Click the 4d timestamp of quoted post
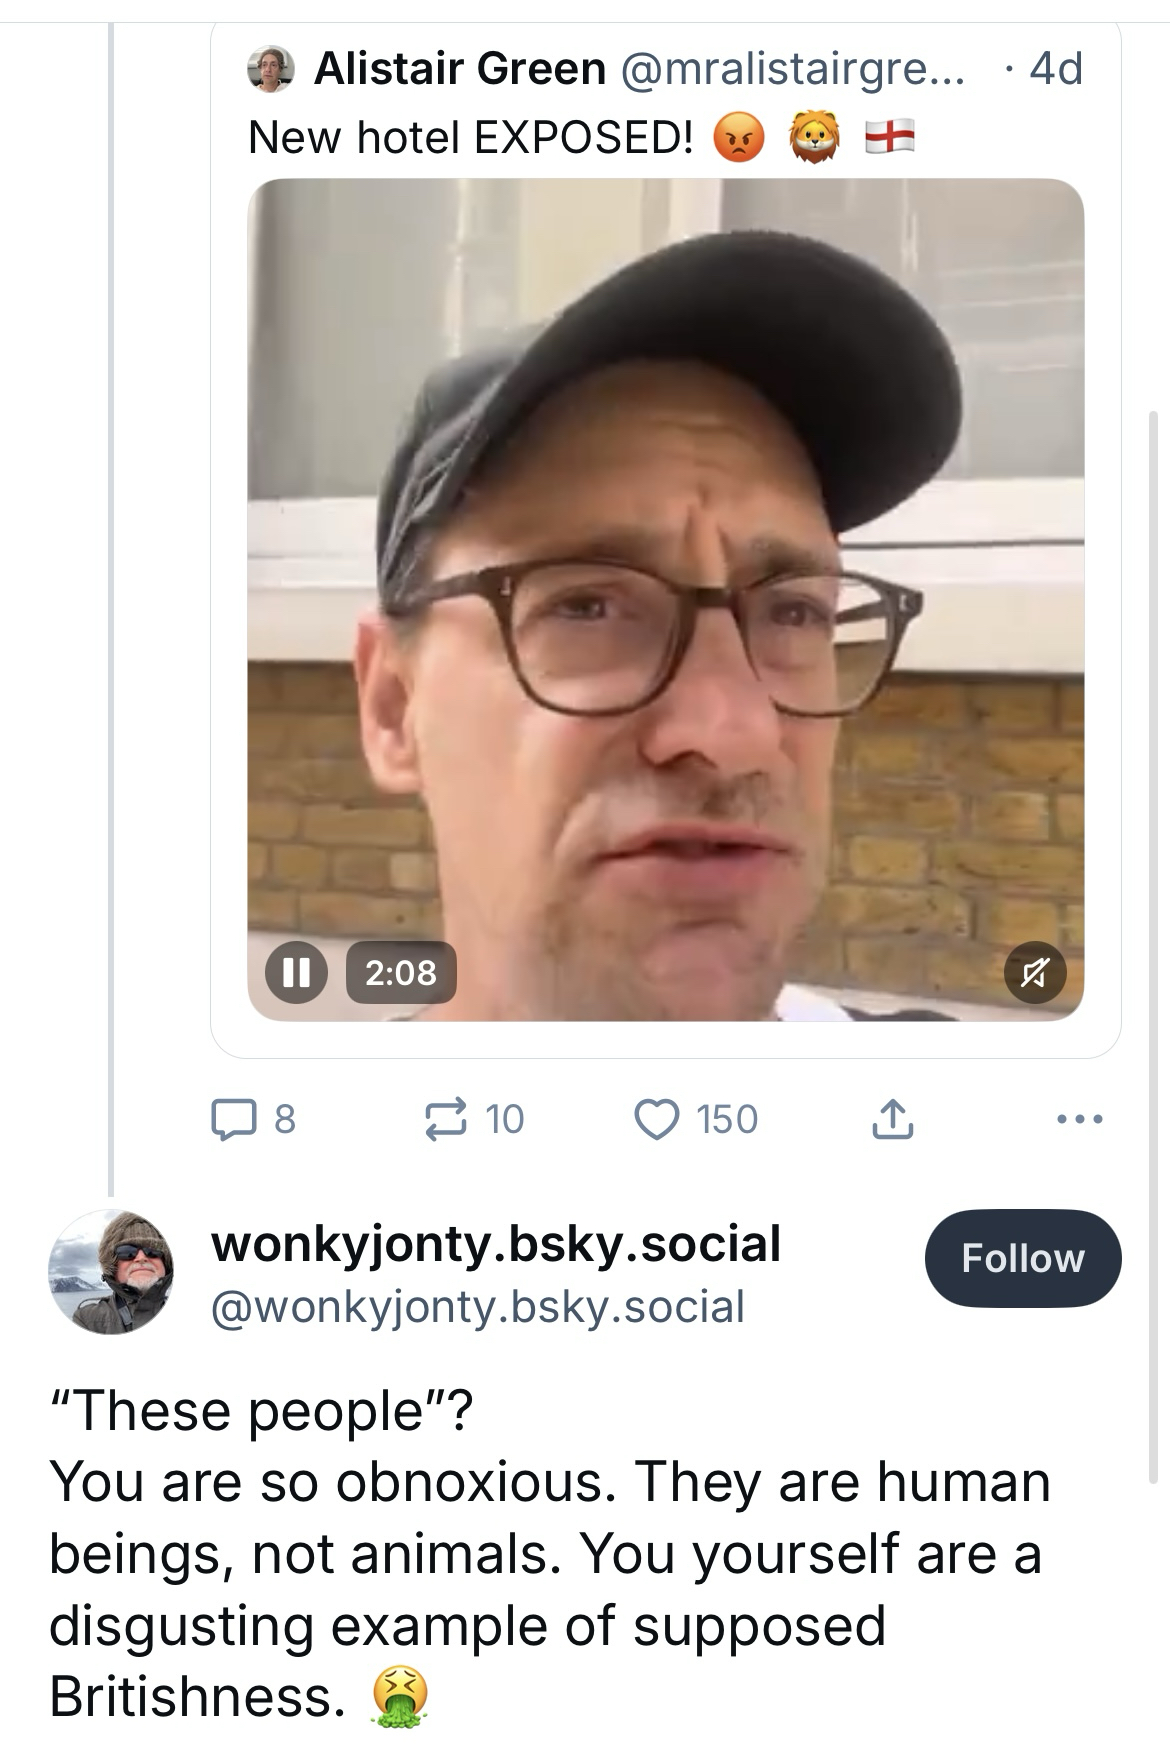 (x=1055, y=69)
